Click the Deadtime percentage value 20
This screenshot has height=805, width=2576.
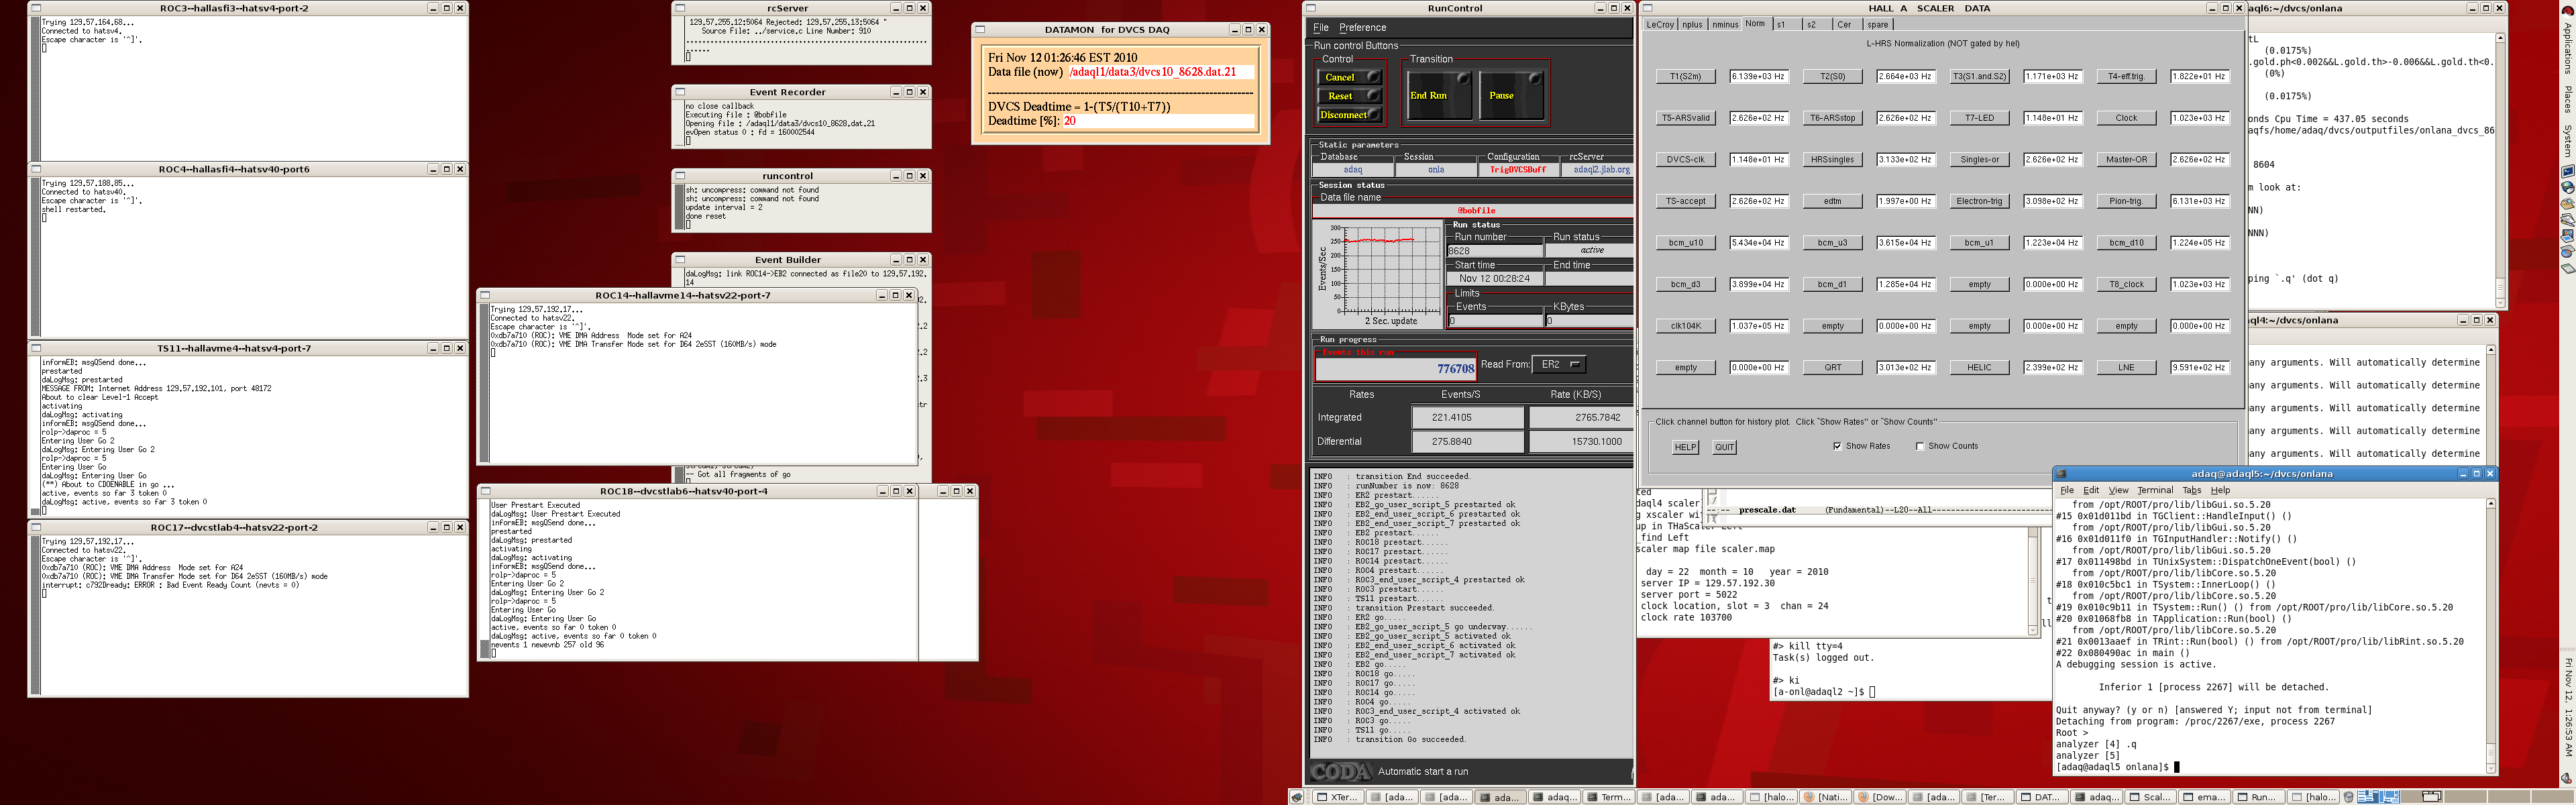coord(1070,121)
